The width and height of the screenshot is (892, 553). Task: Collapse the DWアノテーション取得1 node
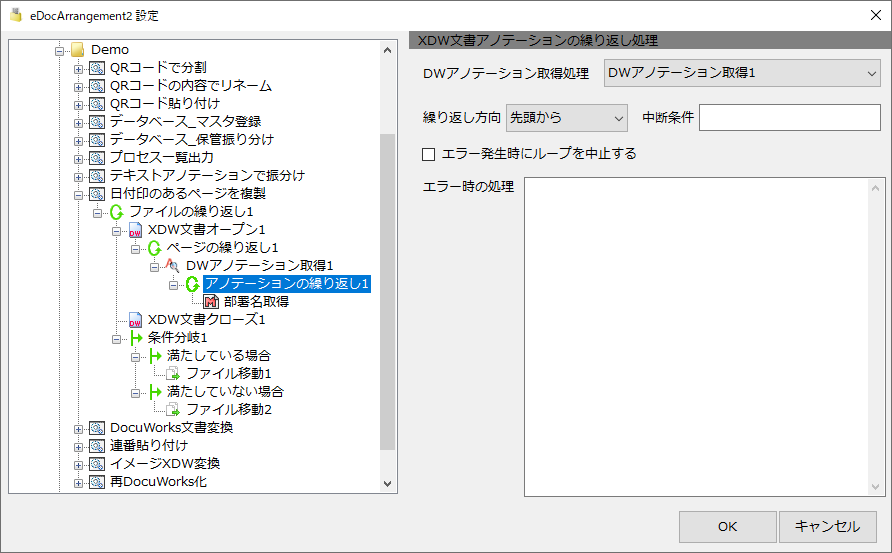pos(154,267)
